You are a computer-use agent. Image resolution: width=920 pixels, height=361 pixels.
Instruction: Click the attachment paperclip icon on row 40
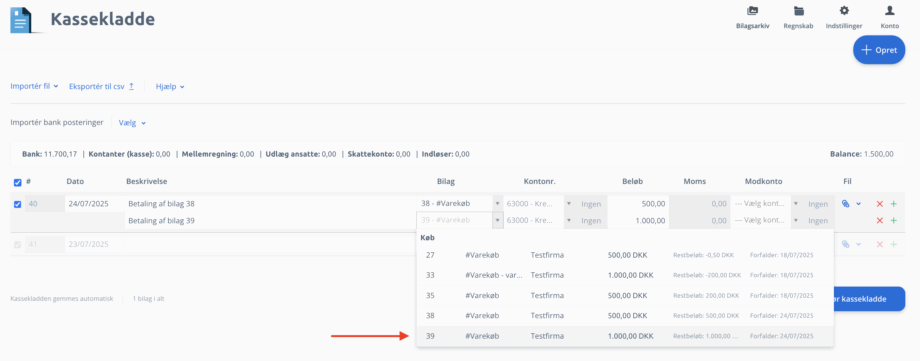point(845,204)
